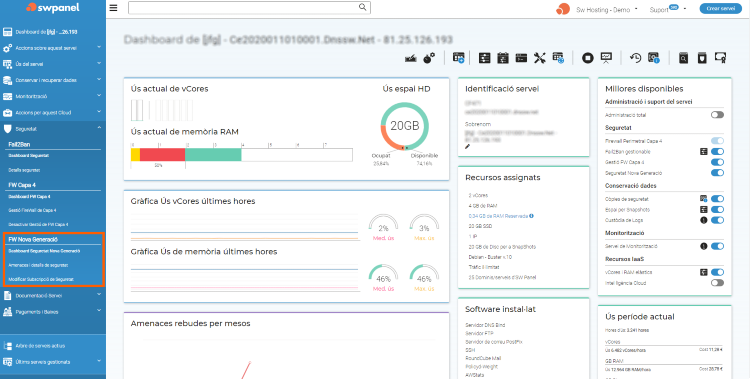Enable the Administració total toggle
The height and width of the screenshot is (379, 750).
click(717, 115)
